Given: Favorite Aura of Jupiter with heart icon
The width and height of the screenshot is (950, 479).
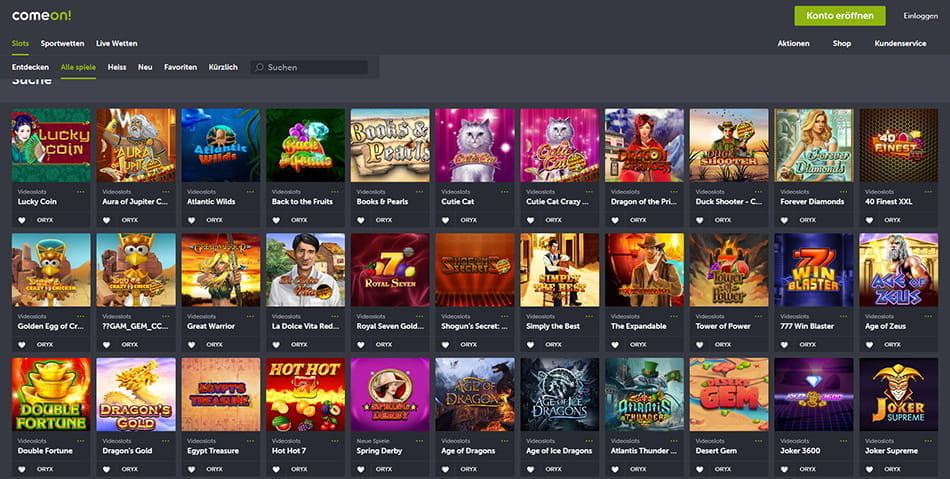Looking at the screenshot, I should pos(107,220).
